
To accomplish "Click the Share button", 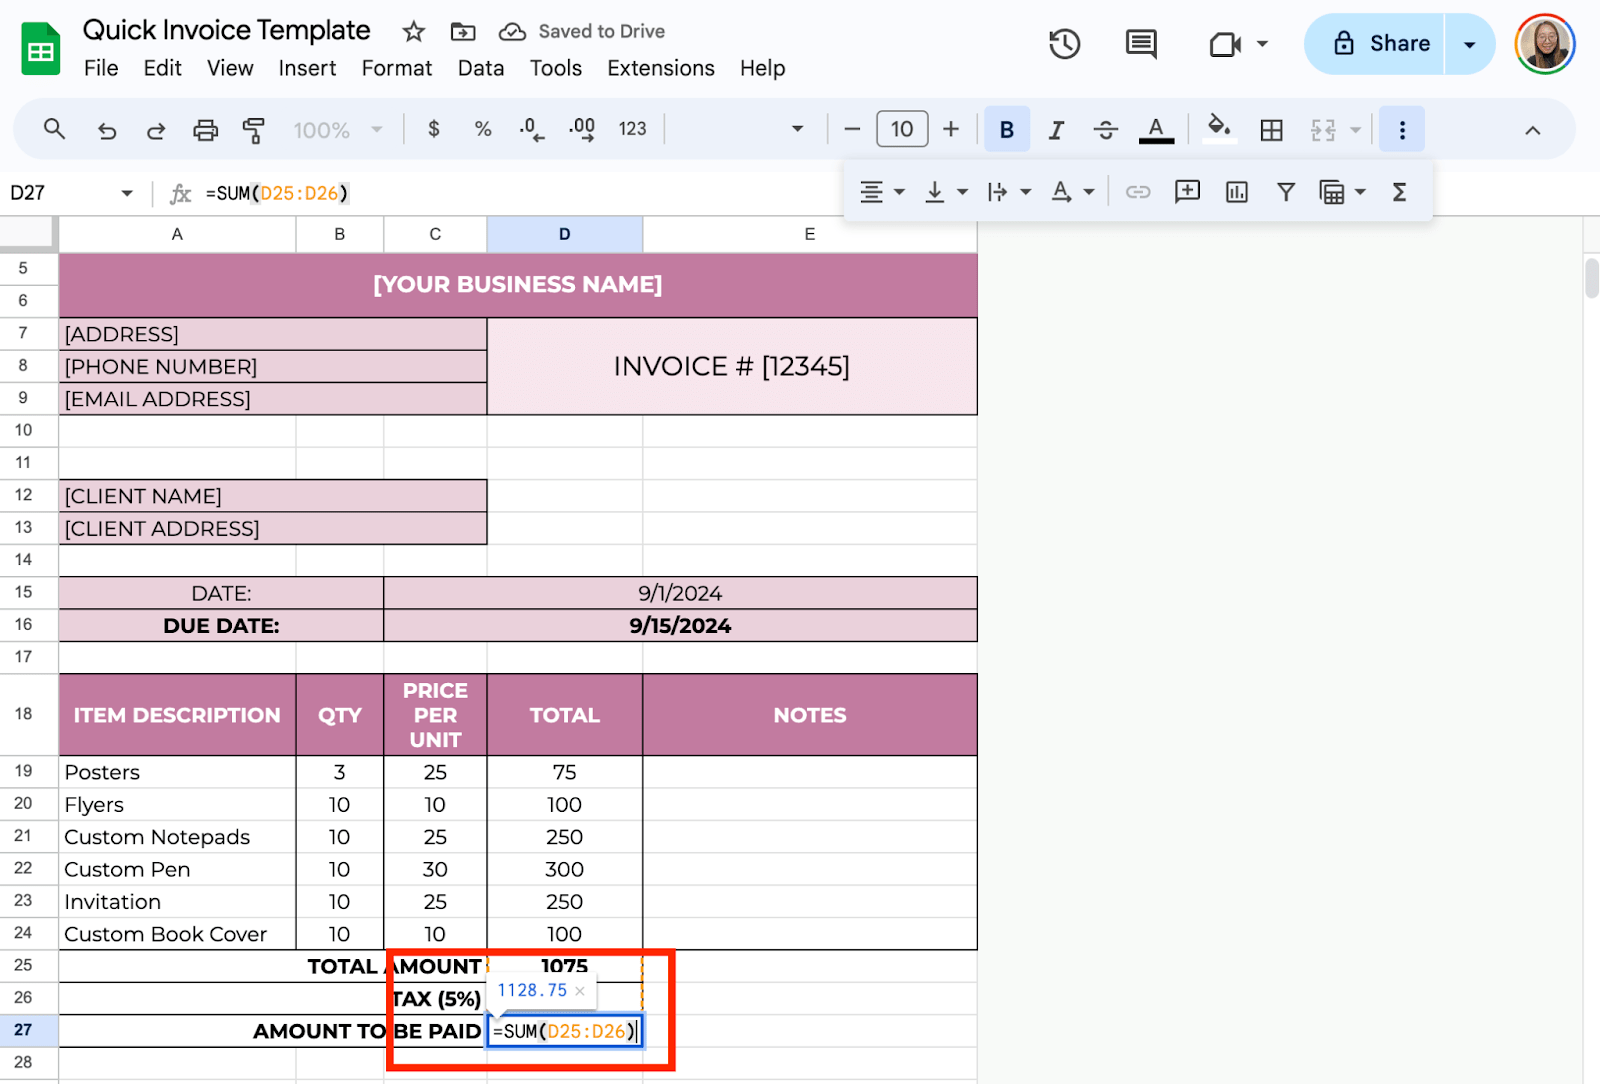I will coord(1381,44).
